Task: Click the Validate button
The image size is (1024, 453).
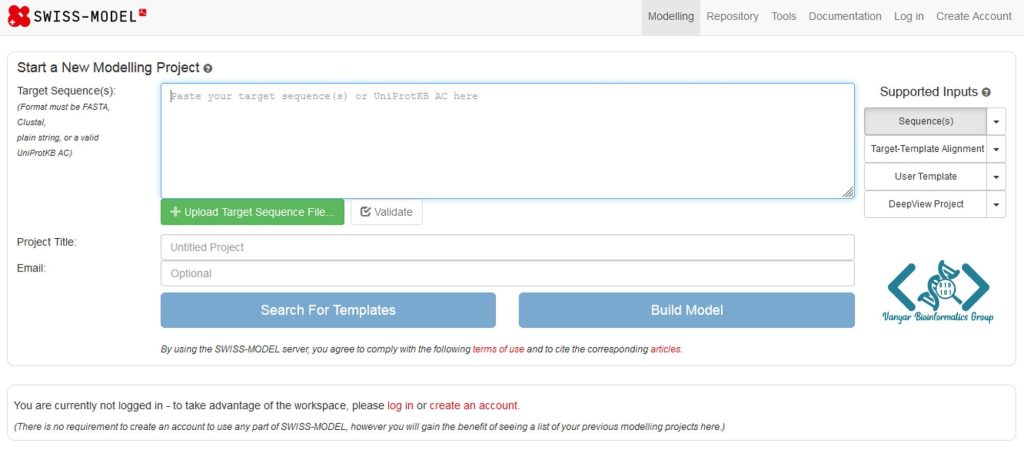Action: (x=387, y=212)
